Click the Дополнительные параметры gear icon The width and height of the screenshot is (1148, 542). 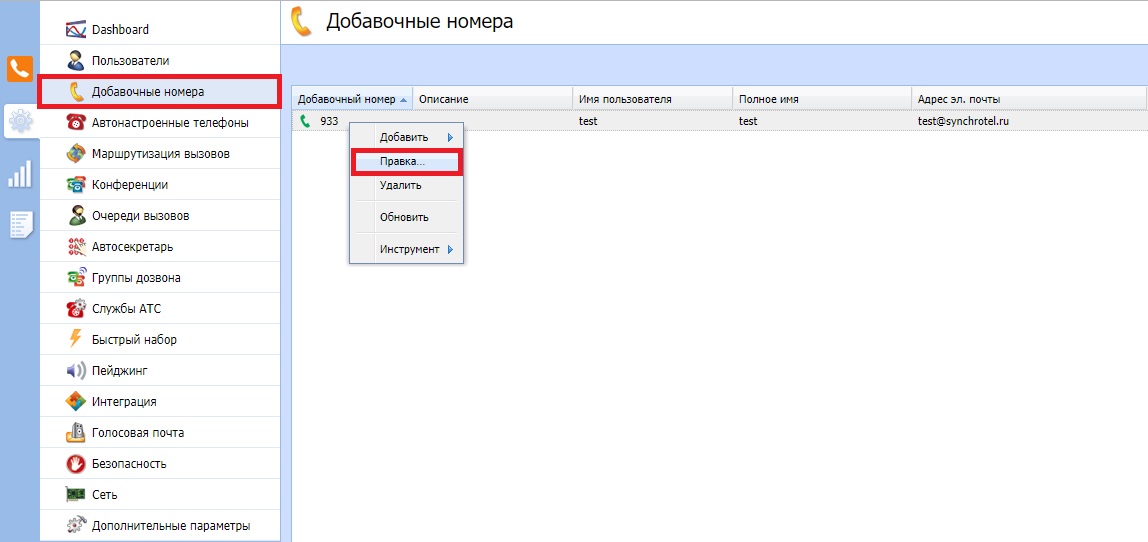[76, 525]
